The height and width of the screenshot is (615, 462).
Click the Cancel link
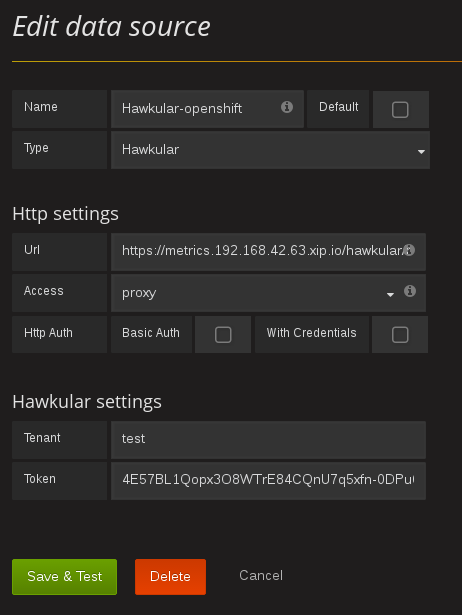(x=261, y=575)
